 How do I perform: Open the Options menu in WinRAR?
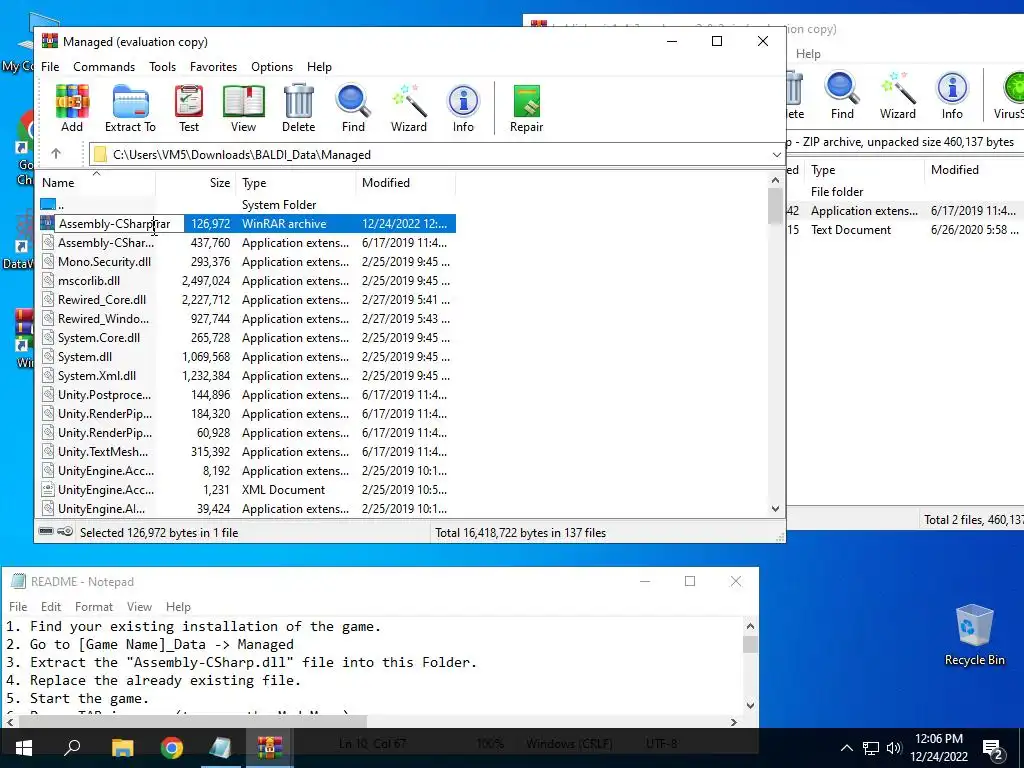(272, 67)
